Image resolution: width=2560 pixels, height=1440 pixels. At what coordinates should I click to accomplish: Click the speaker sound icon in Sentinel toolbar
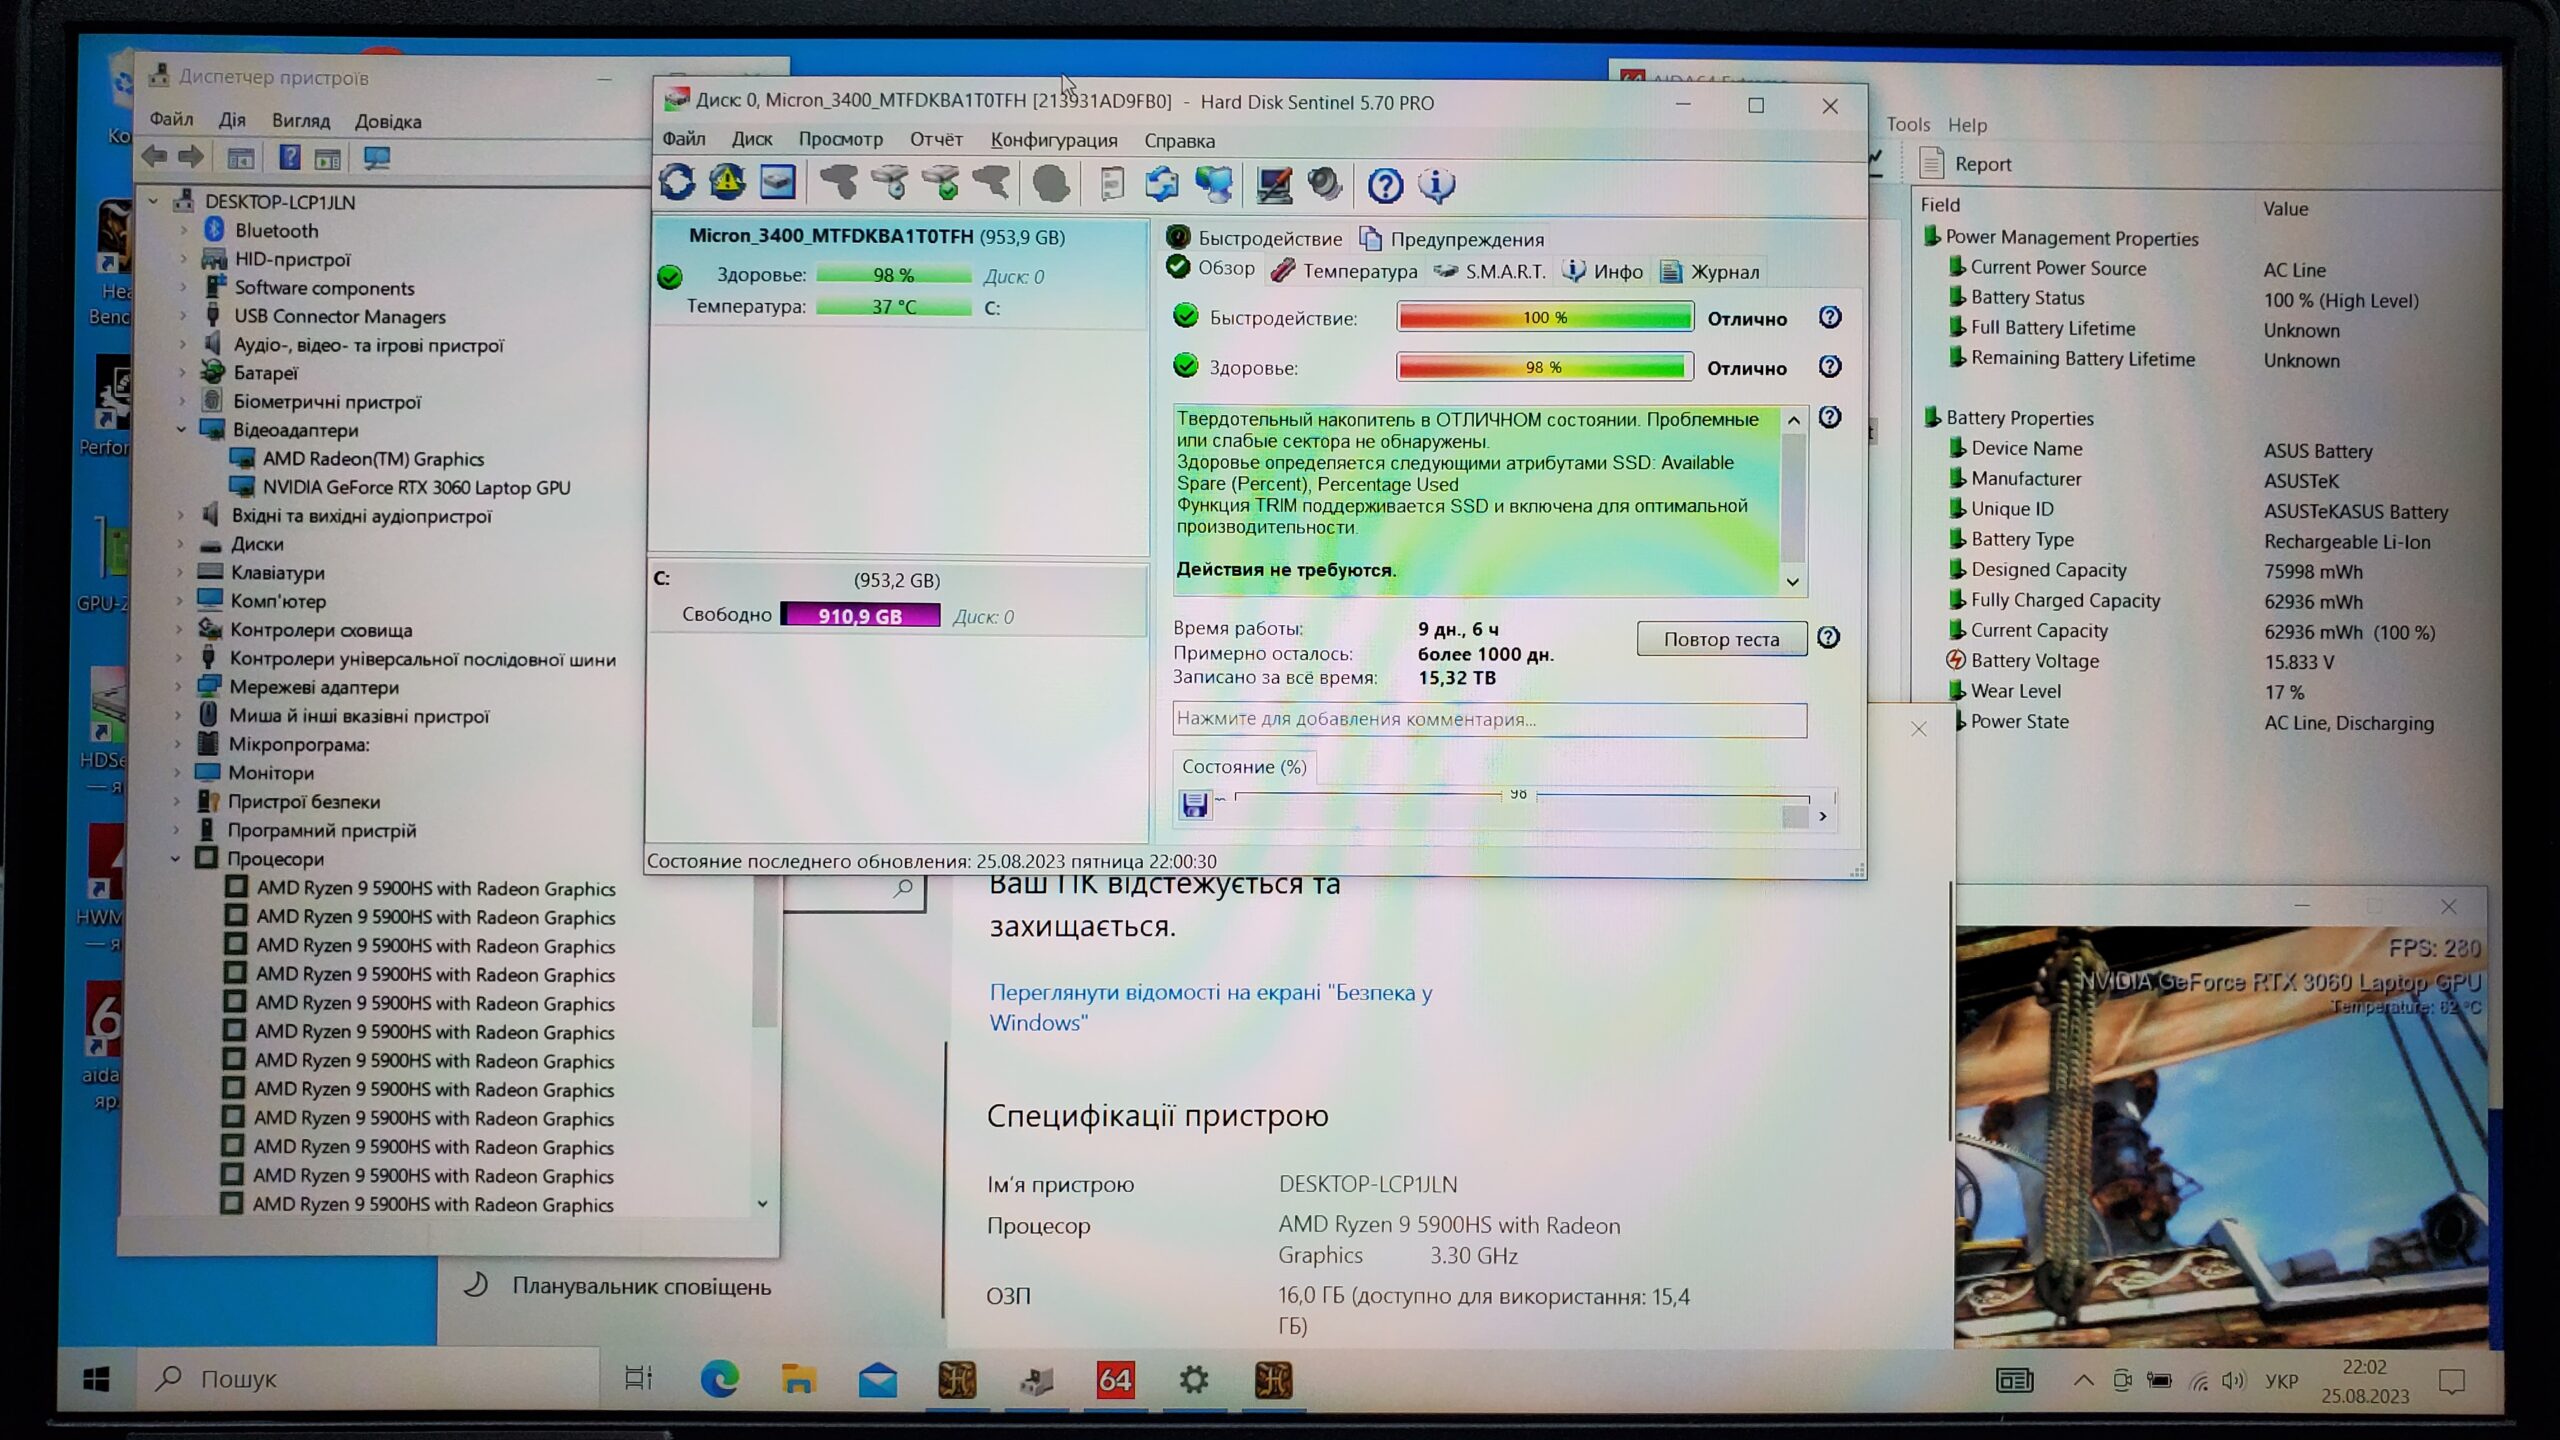[1325, 184]
